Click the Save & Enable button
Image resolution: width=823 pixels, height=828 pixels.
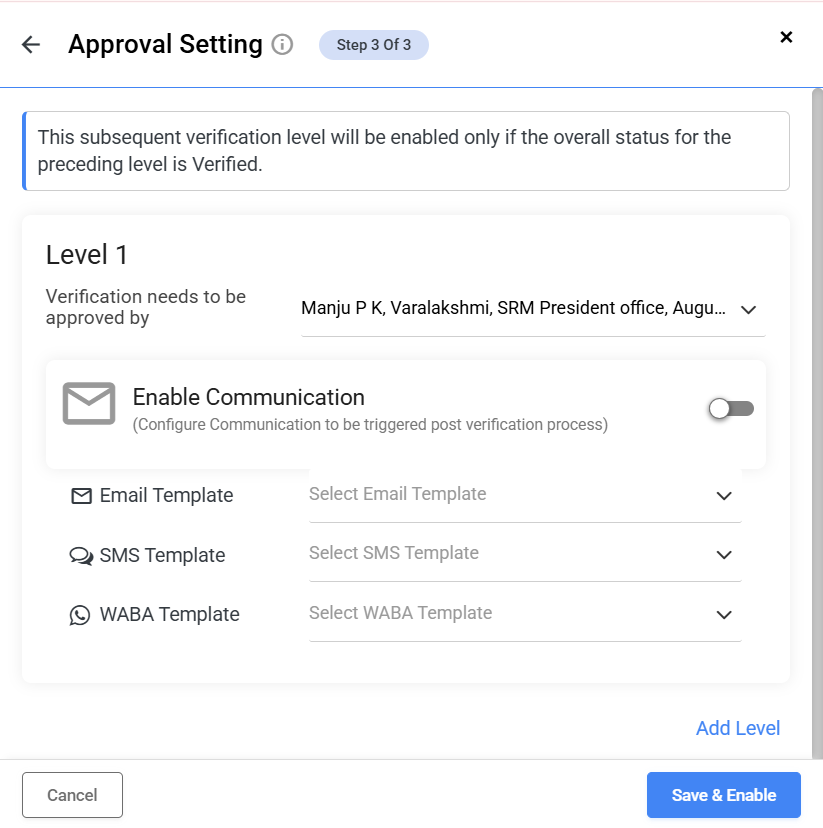pos(724,795)
